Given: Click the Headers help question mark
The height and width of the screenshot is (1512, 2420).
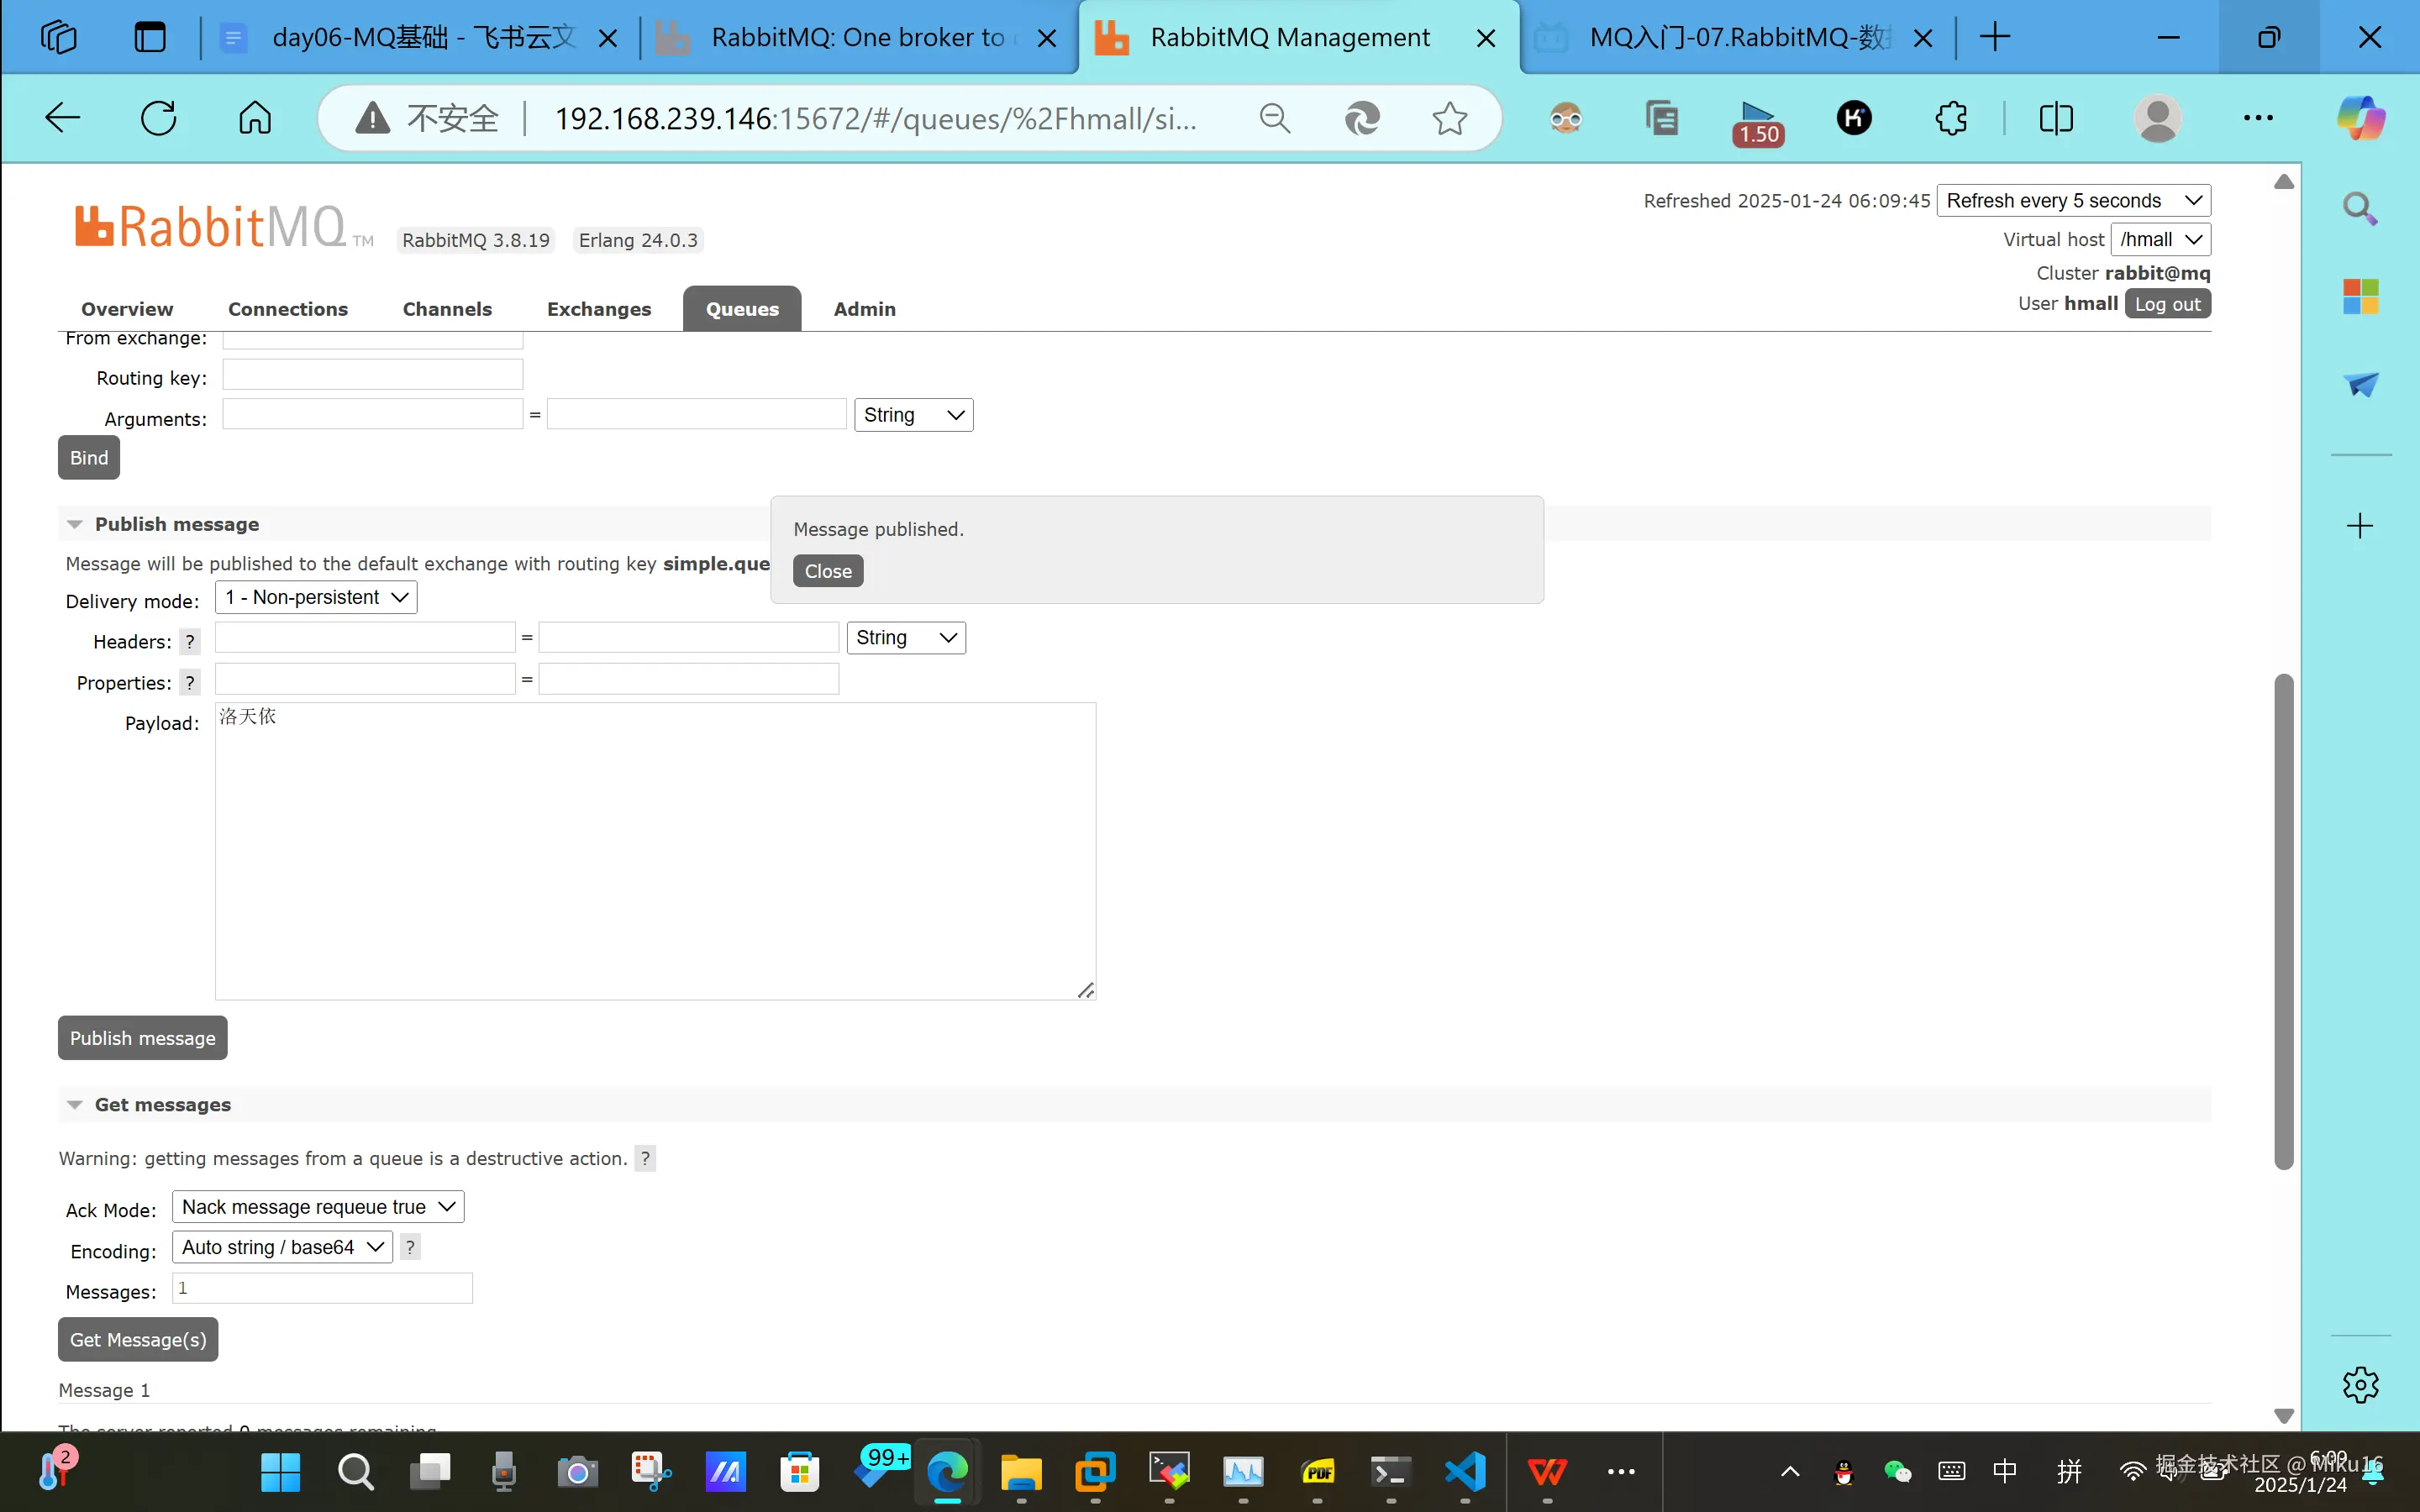Looking at the screenshot, I should pyautogui.click(x=190, y=642).
